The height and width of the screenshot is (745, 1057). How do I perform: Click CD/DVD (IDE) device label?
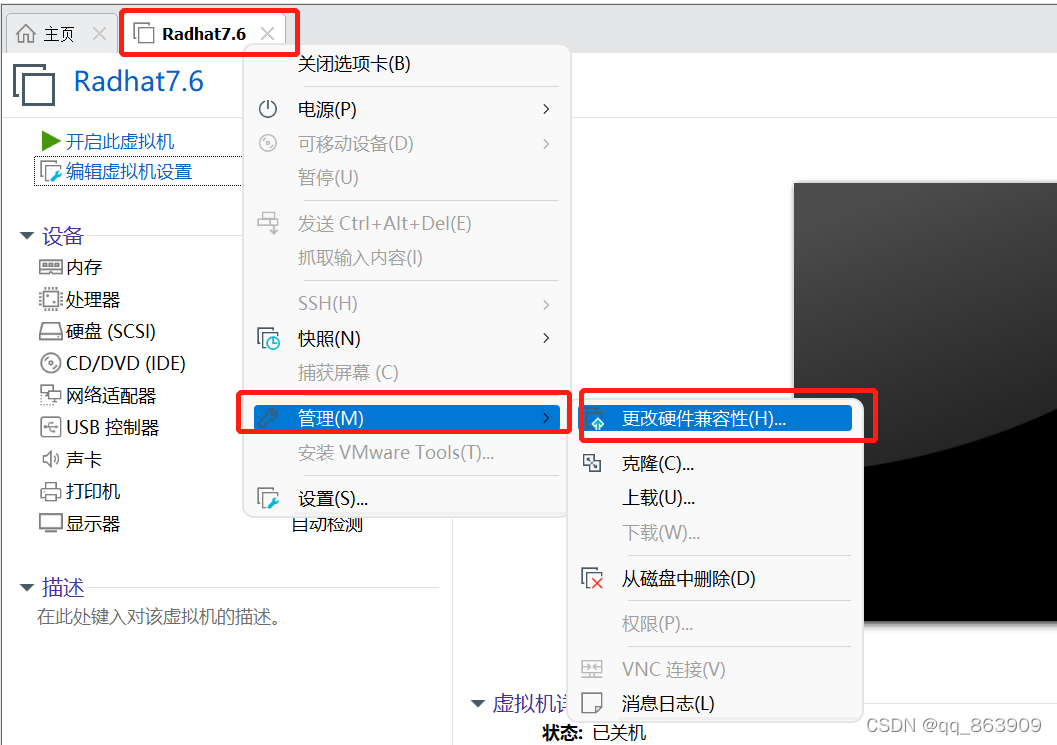pyautogui.click(x=125, y=363)
